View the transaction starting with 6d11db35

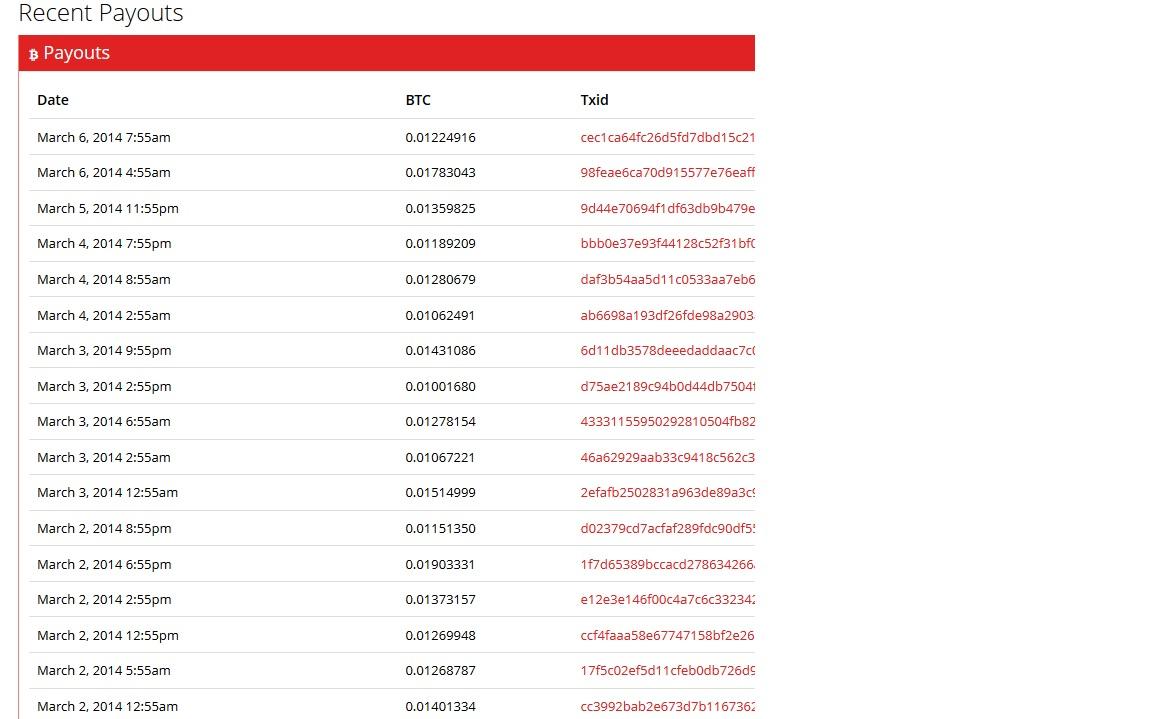point(667,350)
